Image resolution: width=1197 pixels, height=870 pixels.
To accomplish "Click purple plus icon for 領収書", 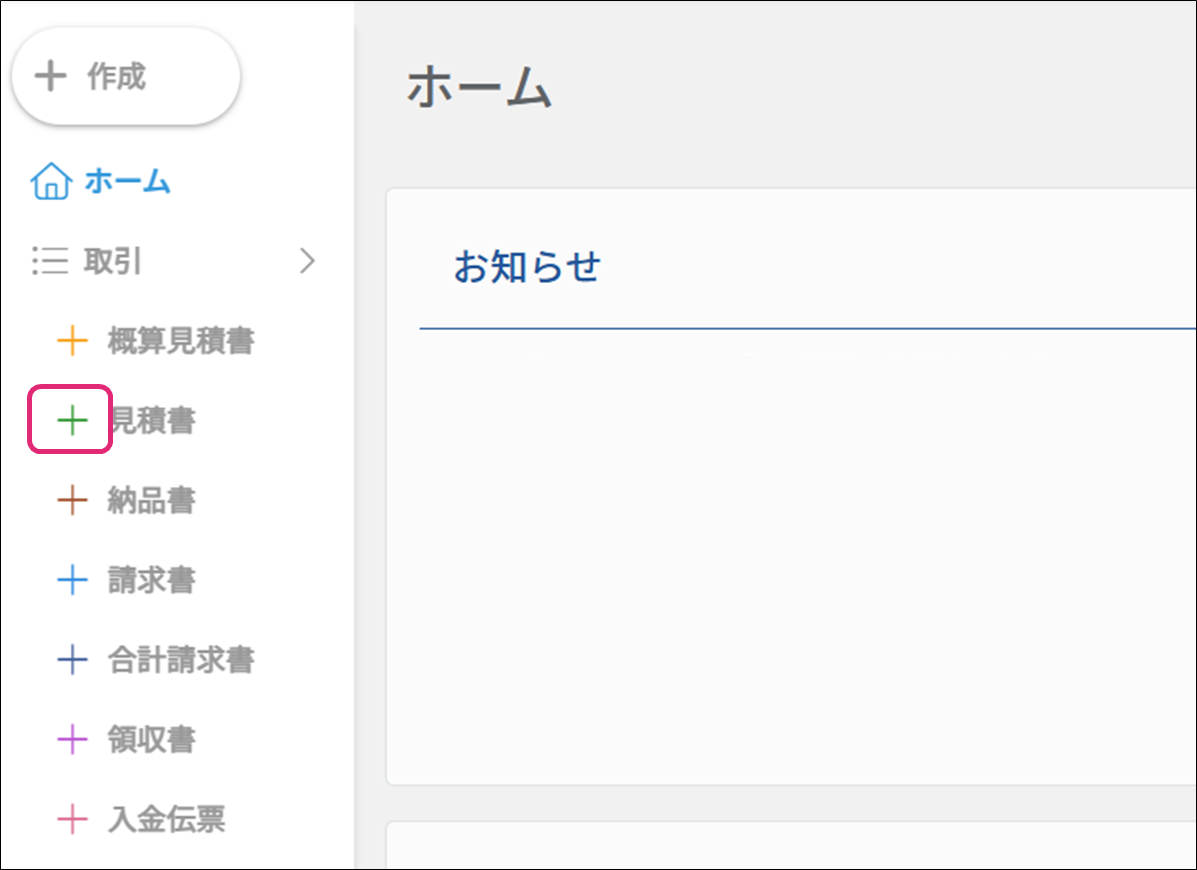I will click(72, 740).
